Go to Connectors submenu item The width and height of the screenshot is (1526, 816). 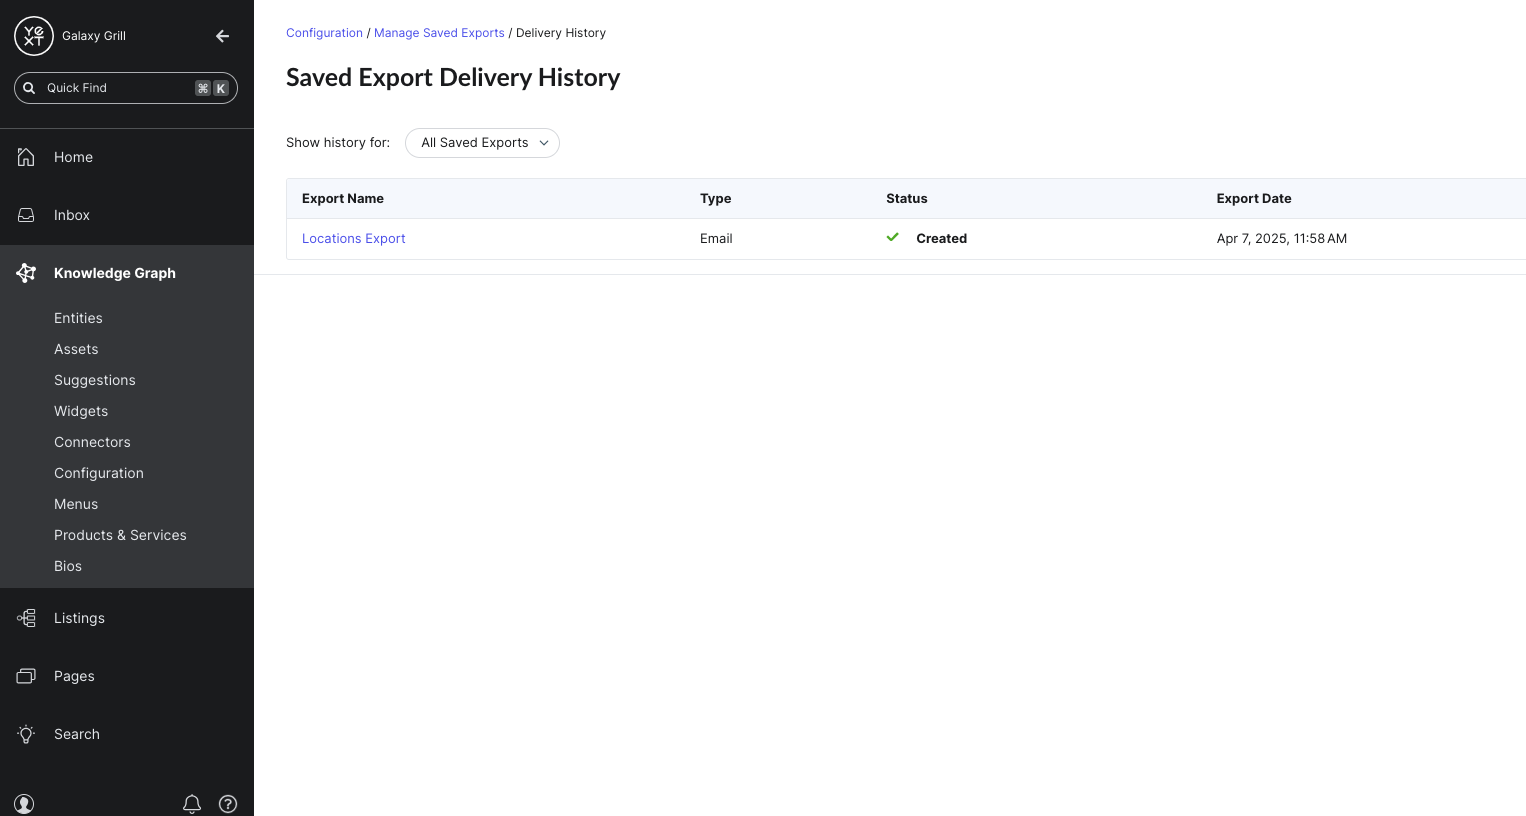tap(92, 442)
